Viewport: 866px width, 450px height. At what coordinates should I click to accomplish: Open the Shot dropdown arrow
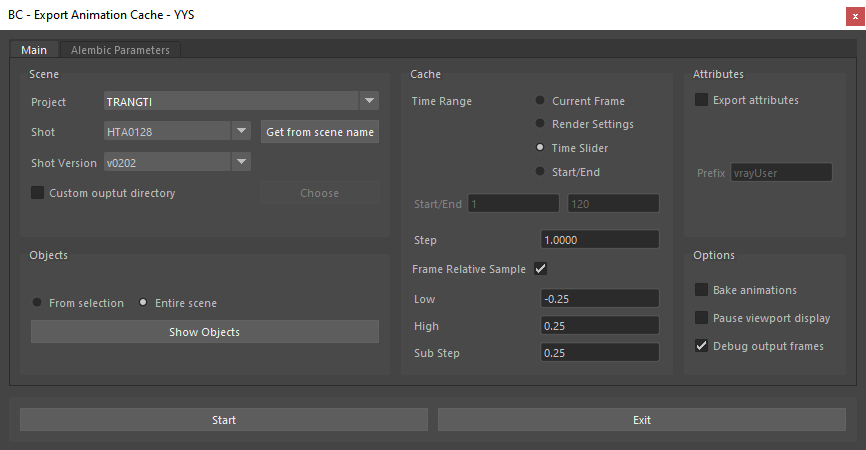pos(241,131)
